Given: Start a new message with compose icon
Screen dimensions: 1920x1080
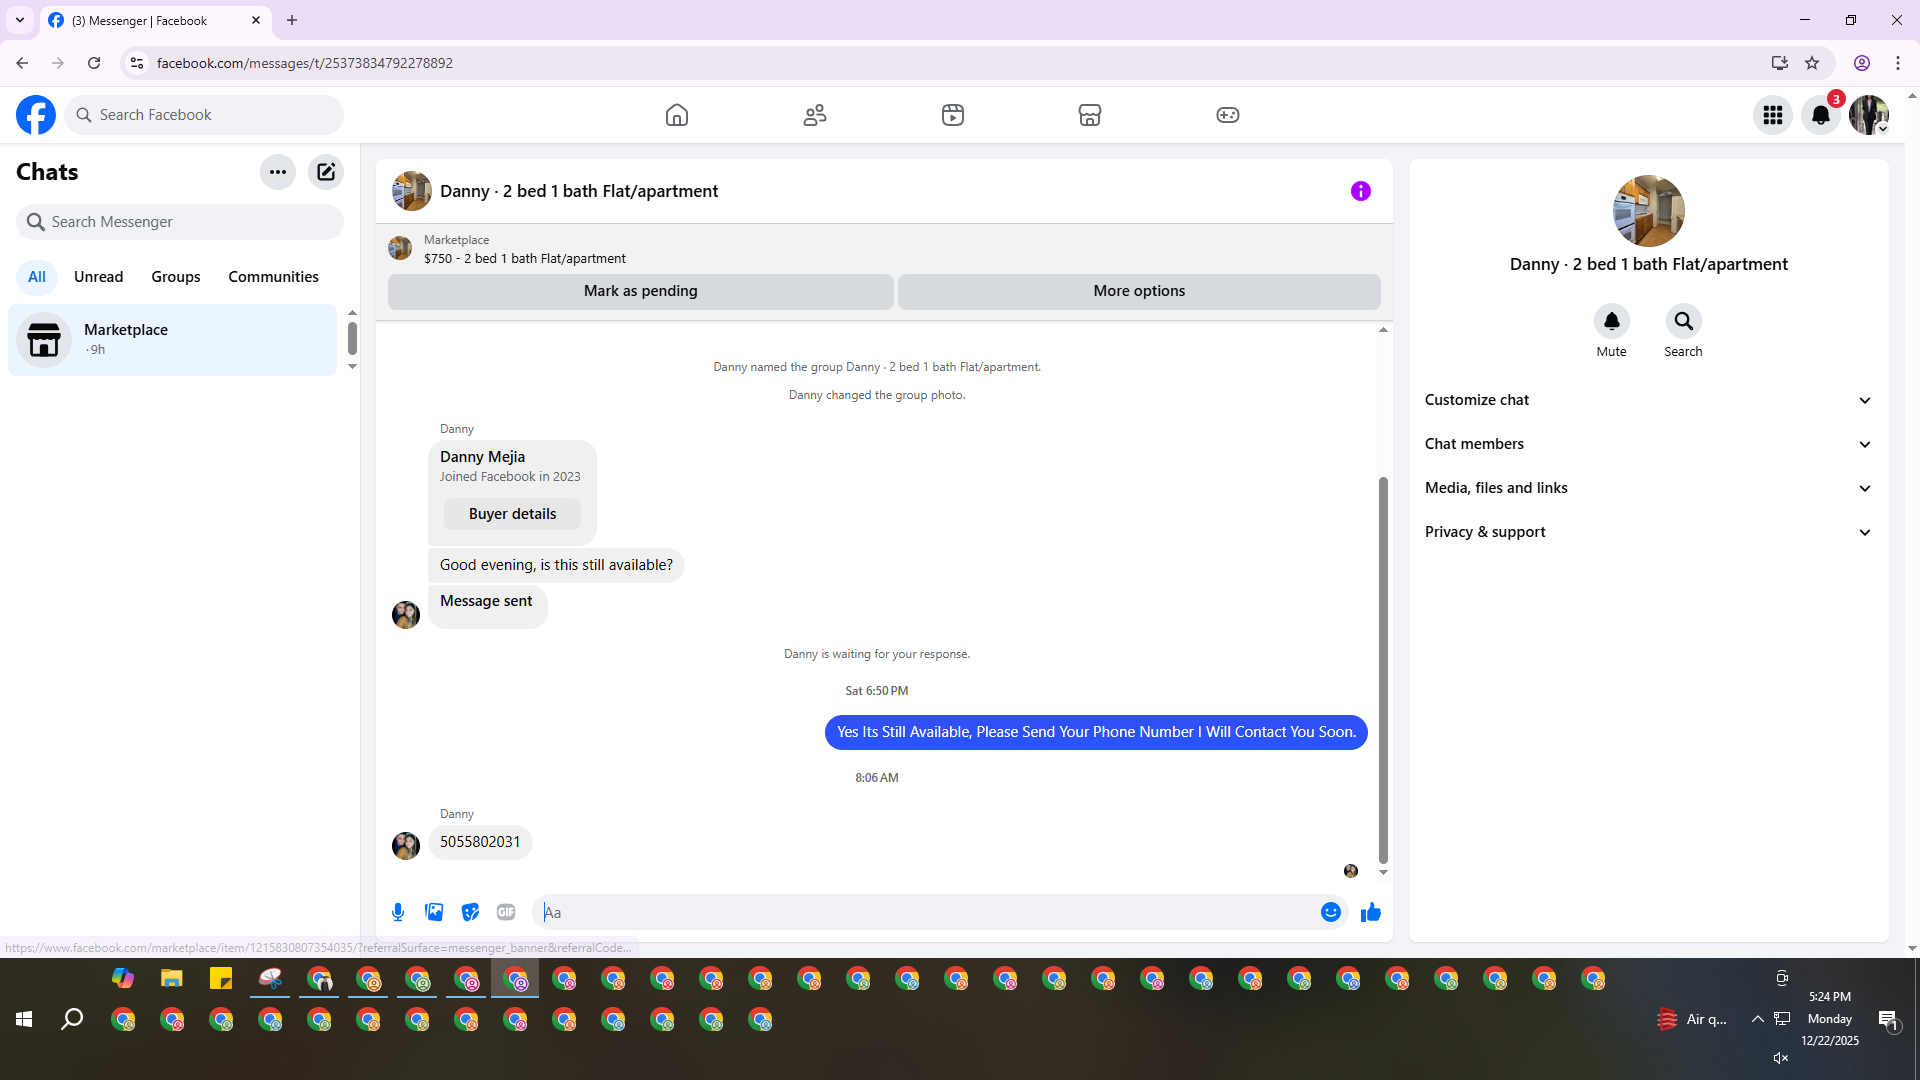Looking at the screenshot, I should click(326, 172).
